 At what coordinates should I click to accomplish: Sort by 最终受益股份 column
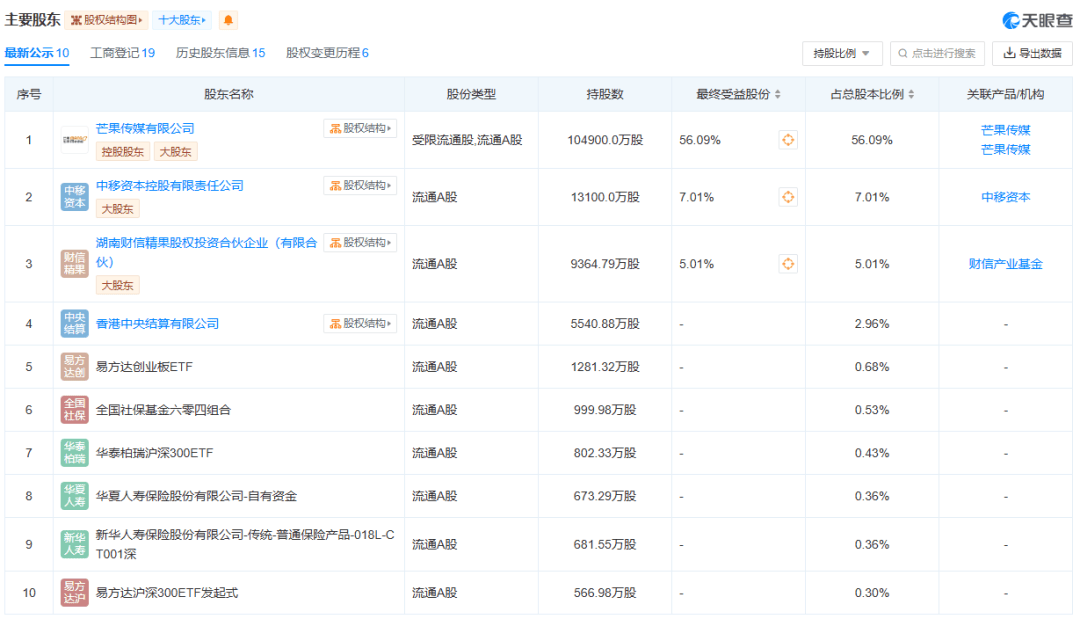(778, 95)
